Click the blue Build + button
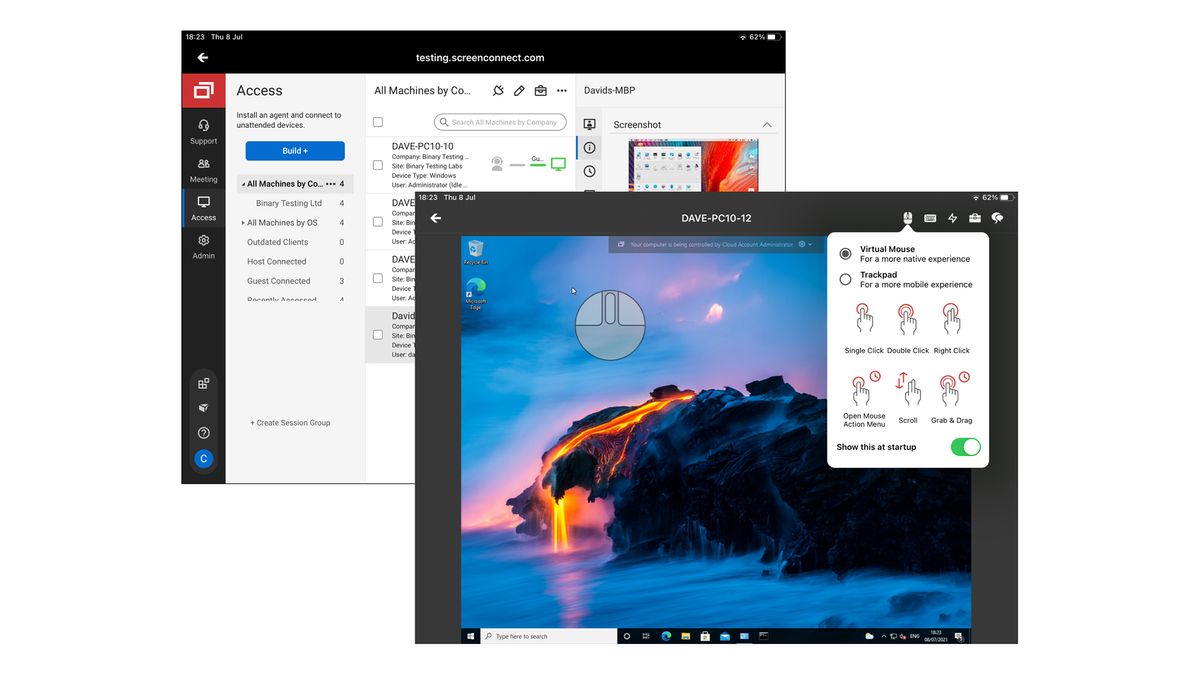Screen dimensions: 1200x675 [294, 150]
